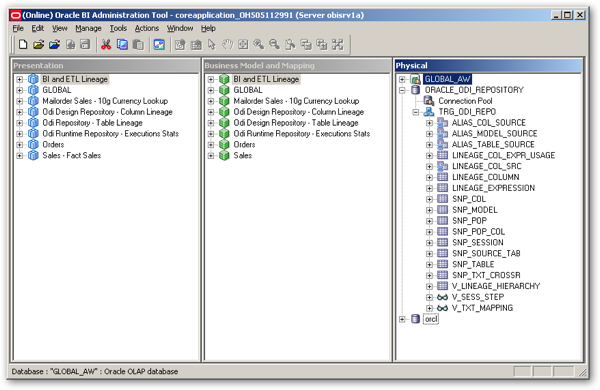The image size is (600, 390).
Task: Select Connection Pool in Physical layer
Action: [465, 101]
